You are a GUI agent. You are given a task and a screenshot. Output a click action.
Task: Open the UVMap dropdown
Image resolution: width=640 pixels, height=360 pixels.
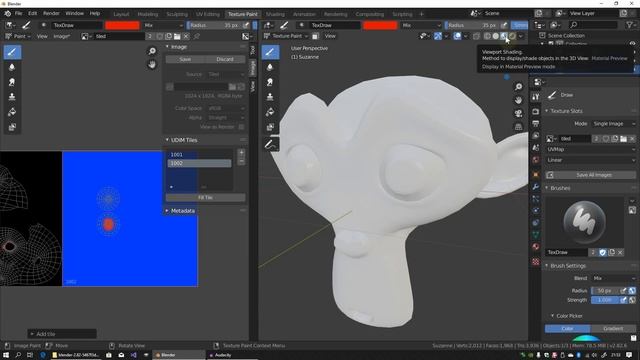point(591,149)
